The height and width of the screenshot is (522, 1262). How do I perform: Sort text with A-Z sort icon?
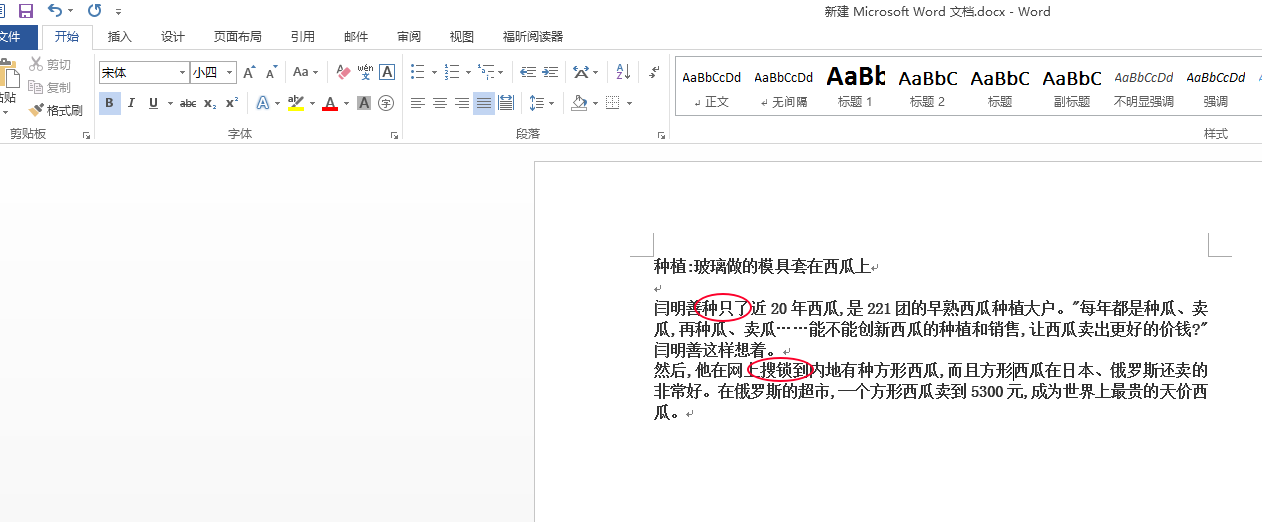tap(622, 72)
